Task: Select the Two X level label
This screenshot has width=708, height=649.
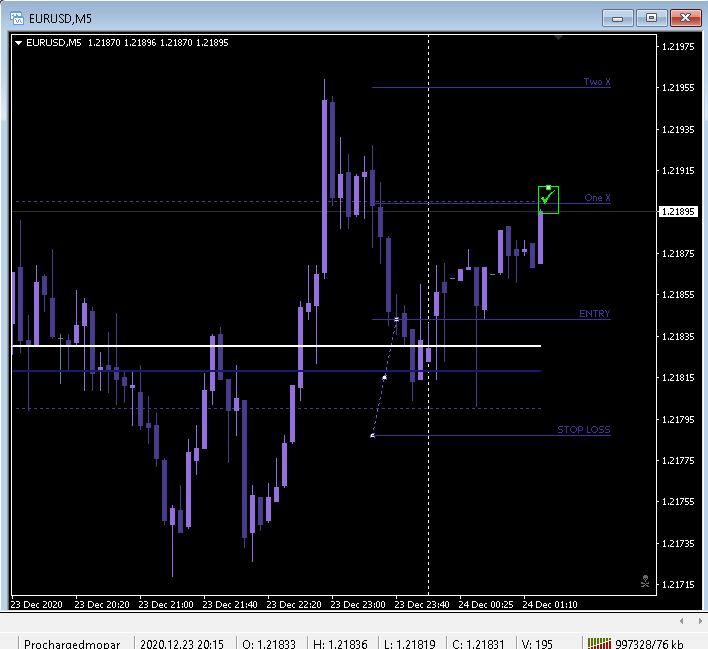Action: (597, 82)
